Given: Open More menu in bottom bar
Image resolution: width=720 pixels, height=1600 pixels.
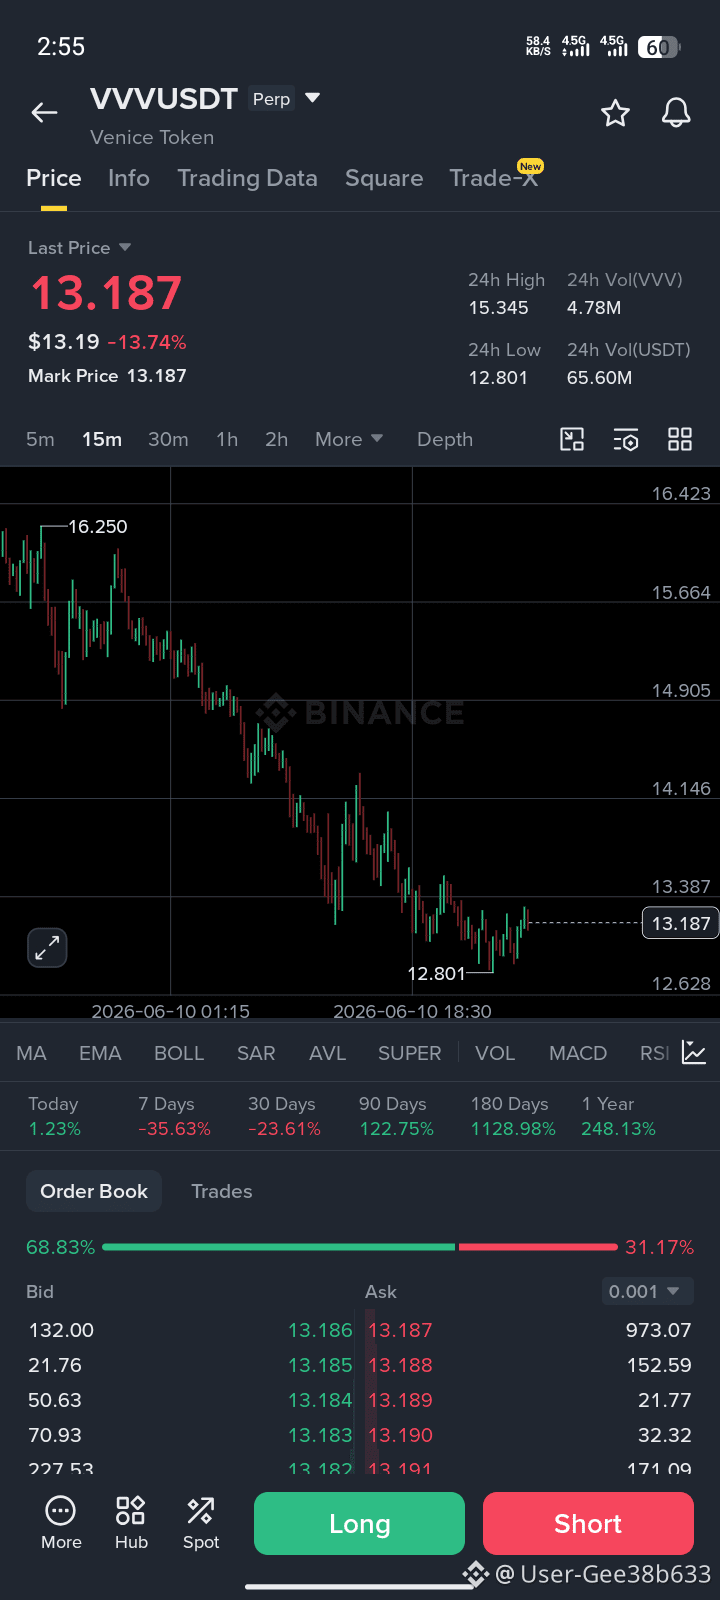Looking at the screenshot, I should (61, 1523).
